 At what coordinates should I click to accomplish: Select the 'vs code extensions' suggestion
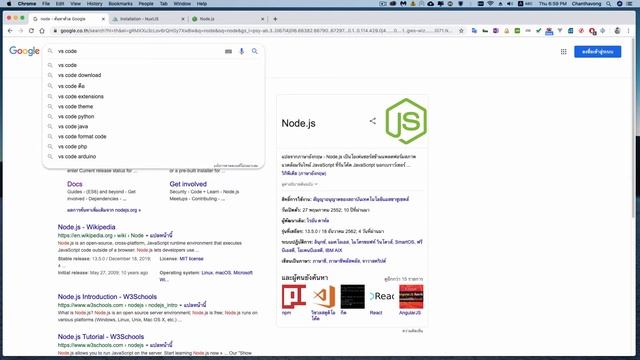coord(153,96)
